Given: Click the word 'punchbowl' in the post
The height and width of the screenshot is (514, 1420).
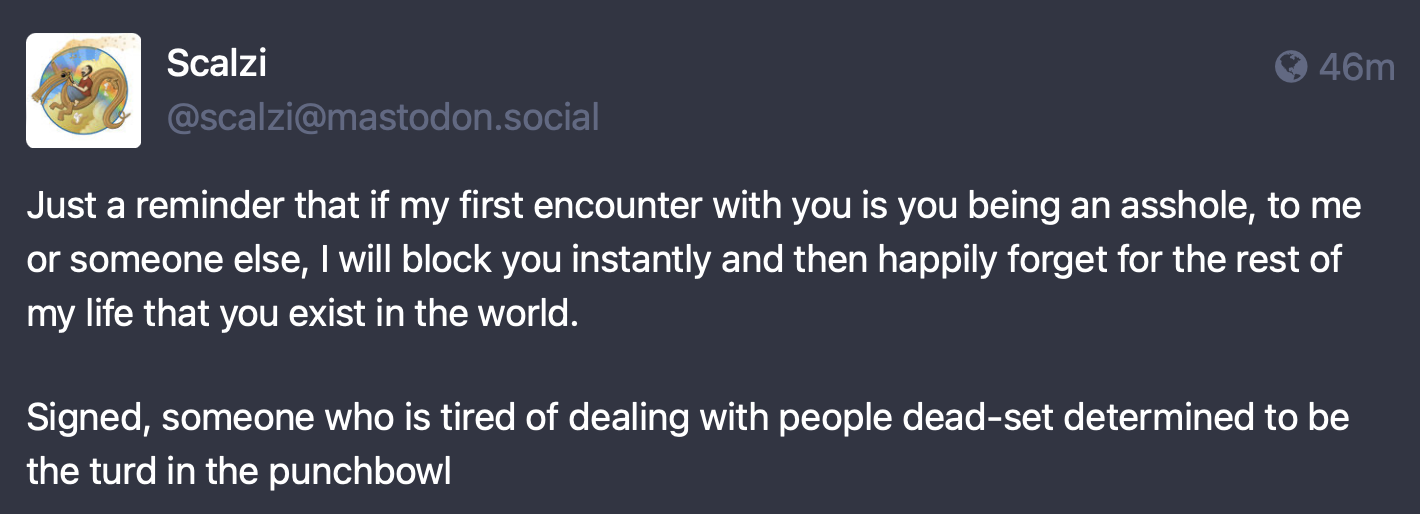Looking at the screenshot, I should tap(360, 471).
